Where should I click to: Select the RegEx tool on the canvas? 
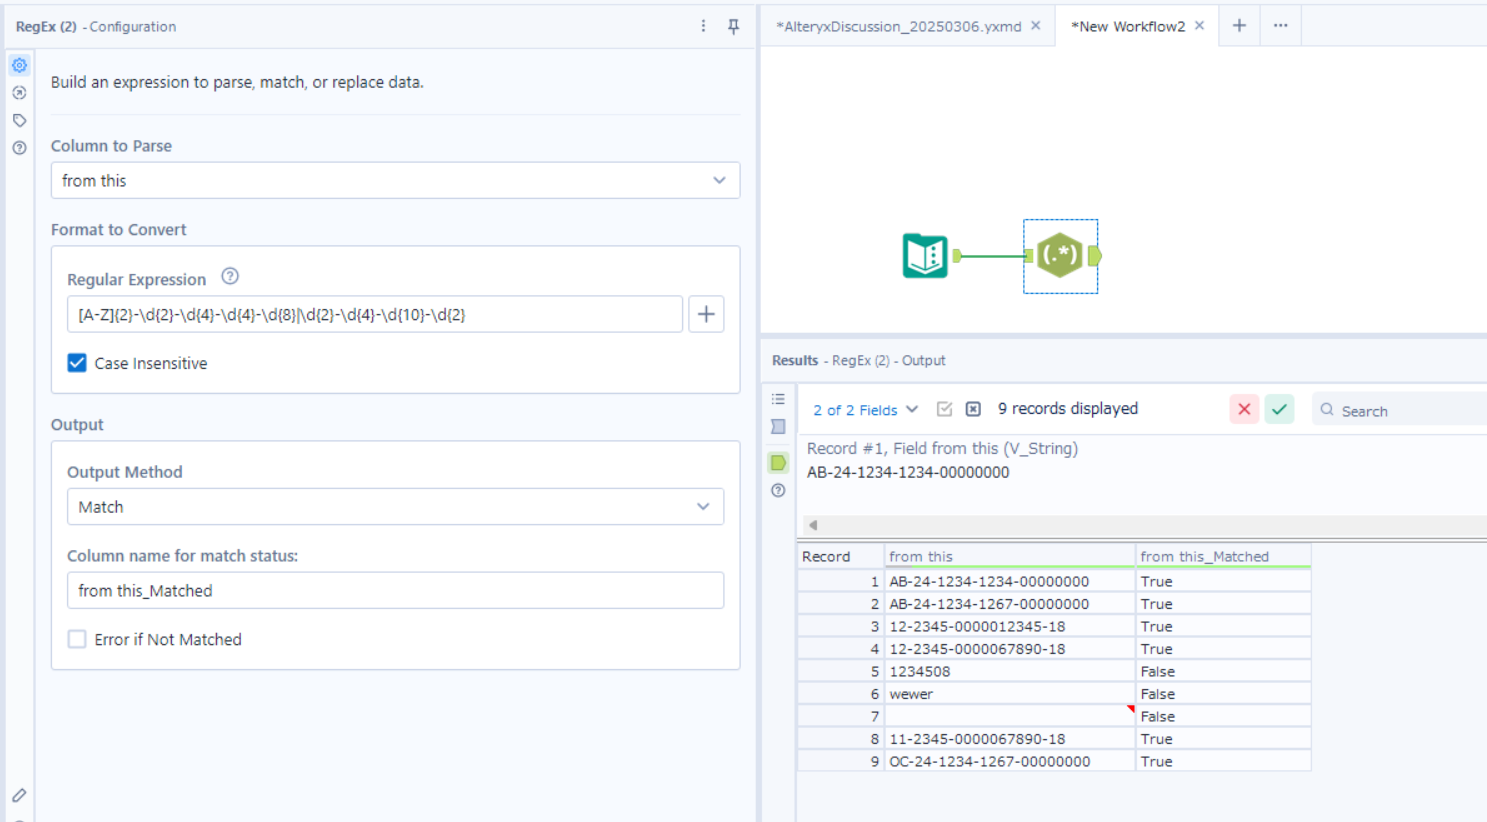1060,256
